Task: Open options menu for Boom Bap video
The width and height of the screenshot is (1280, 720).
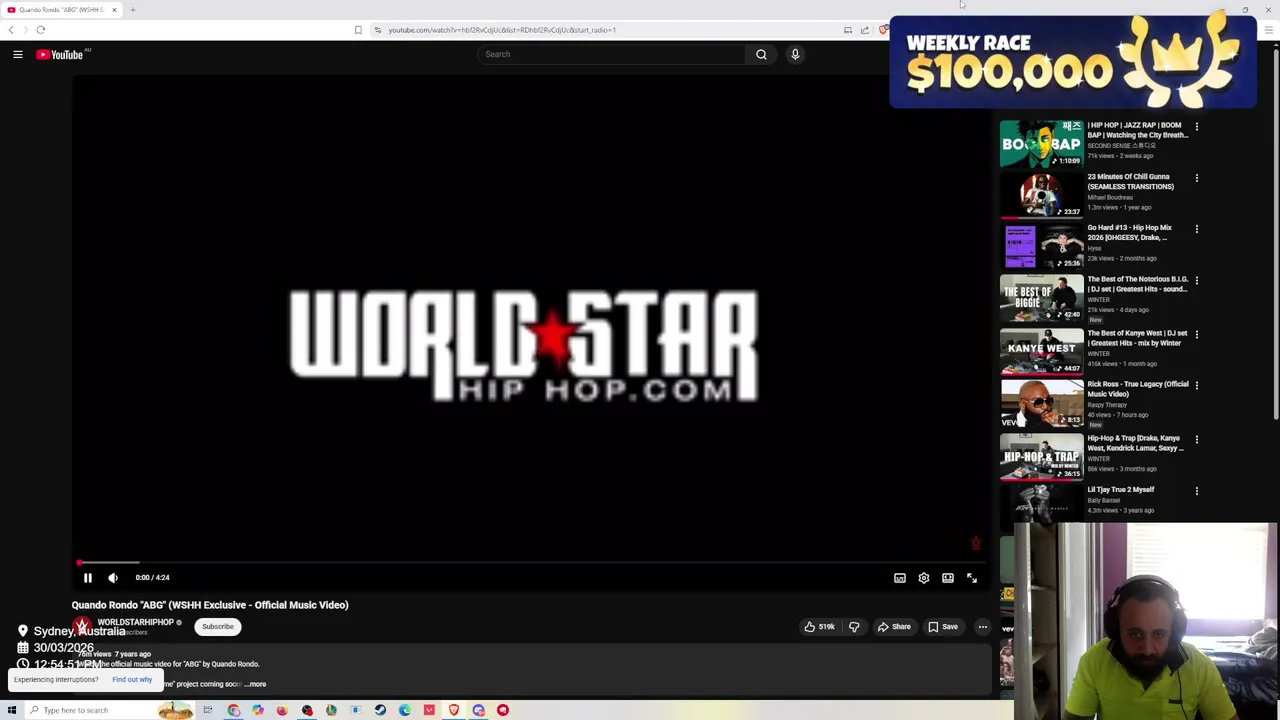Action: (x=1196, y=127)
